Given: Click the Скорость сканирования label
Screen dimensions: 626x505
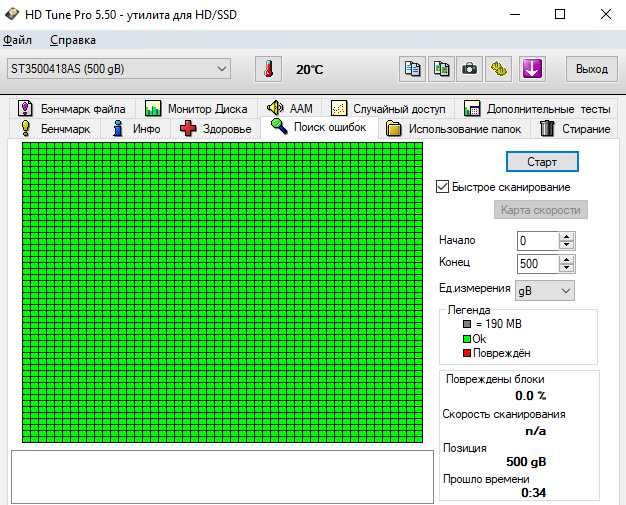Looking at the screenshot, I should (x=504, y=414).
